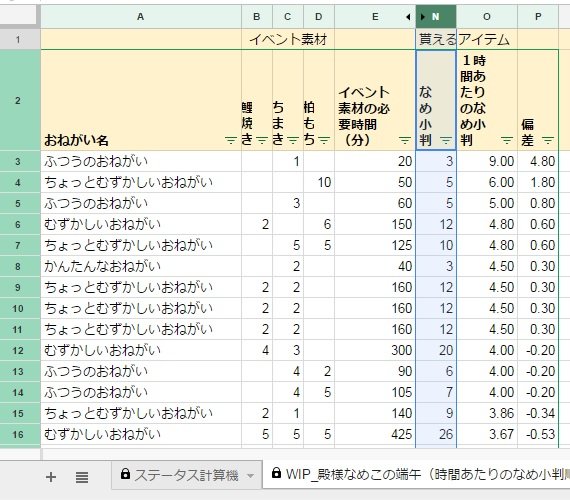
Task: Open filter for 鯉焼き column
Action: [262, 140]
